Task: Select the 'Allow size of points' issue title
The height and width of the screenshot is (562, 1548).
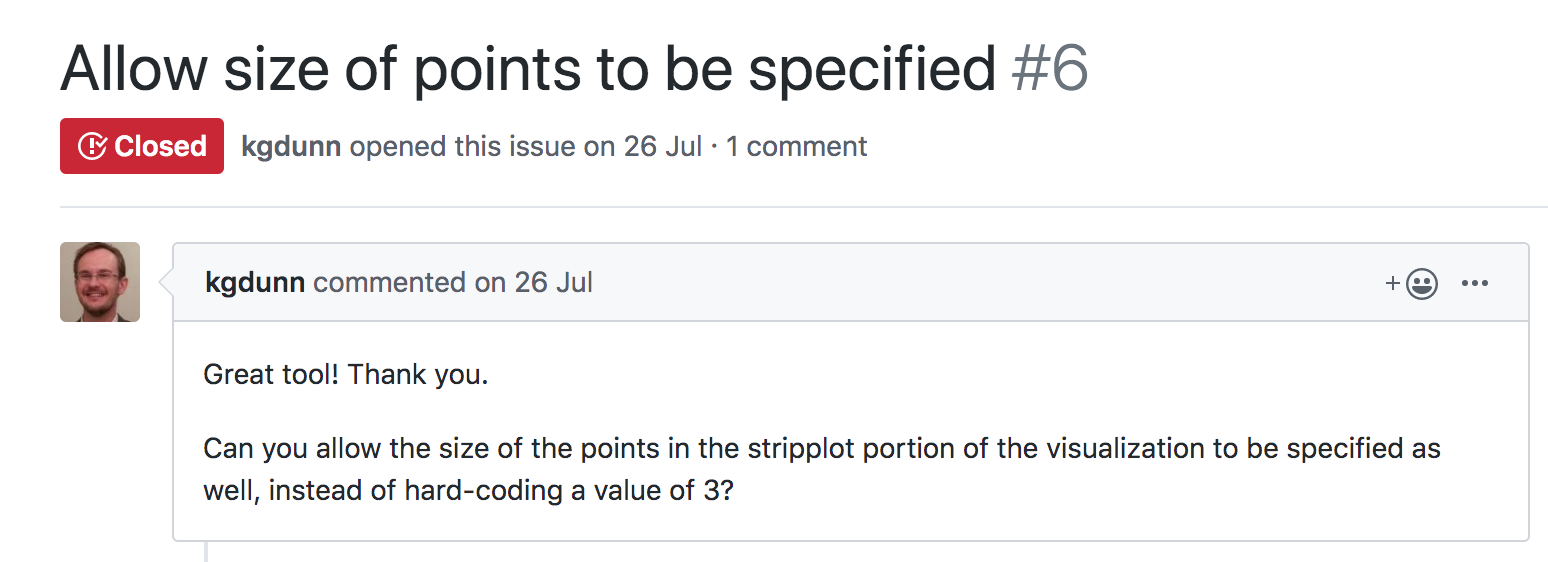Action: point(528,70)
